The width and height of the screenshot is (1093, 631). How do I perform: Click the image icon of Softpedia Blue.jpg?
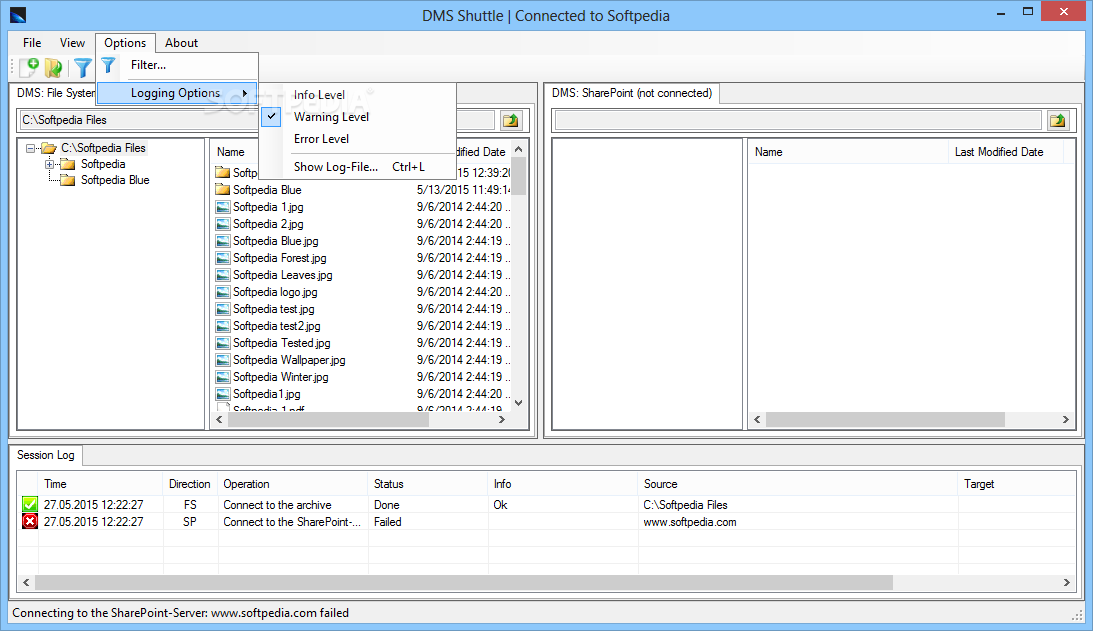222,241
